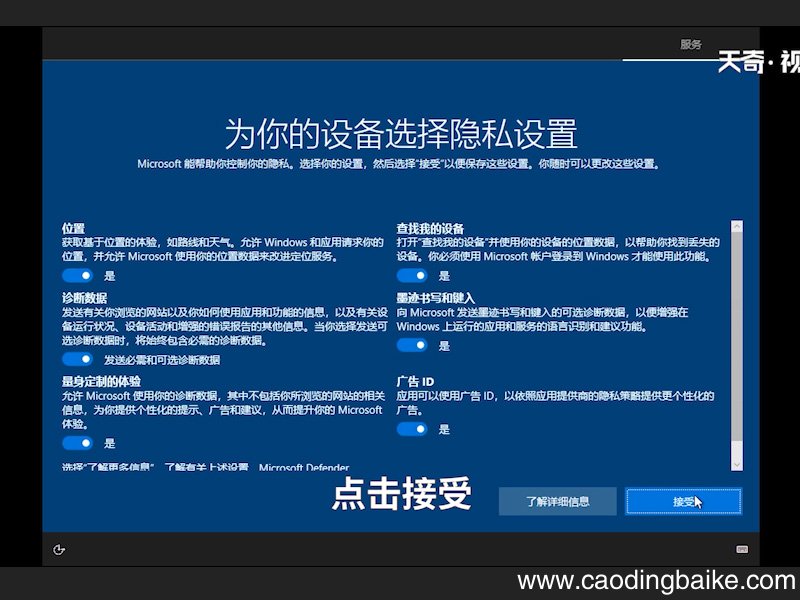
Task: Click the 发送必需和可选诊断数据 label
Action: point(162,360)
